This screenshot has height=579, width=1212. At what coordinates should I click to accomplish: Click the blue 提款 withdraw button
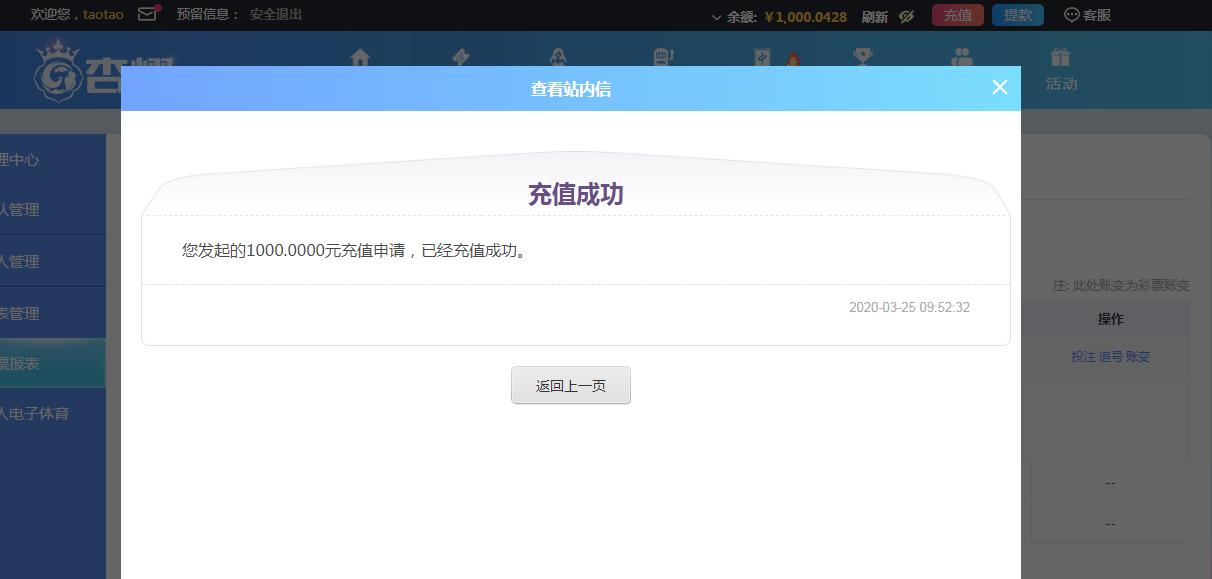pyautogui.click(x=1018, y=15)
